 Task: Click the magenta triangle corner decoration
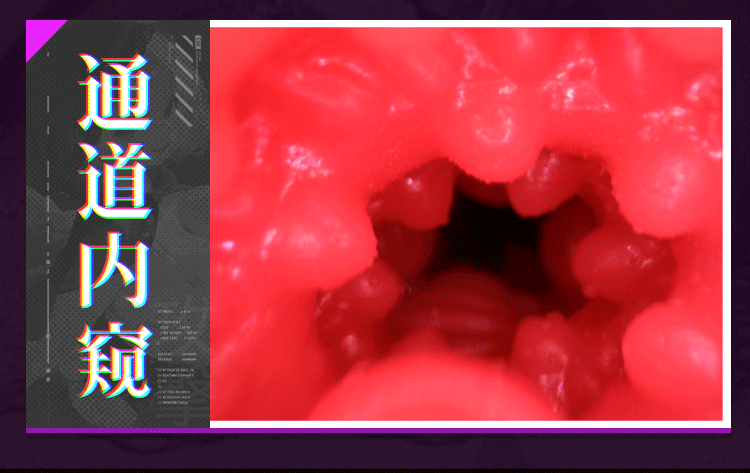[x=39, y=34]
